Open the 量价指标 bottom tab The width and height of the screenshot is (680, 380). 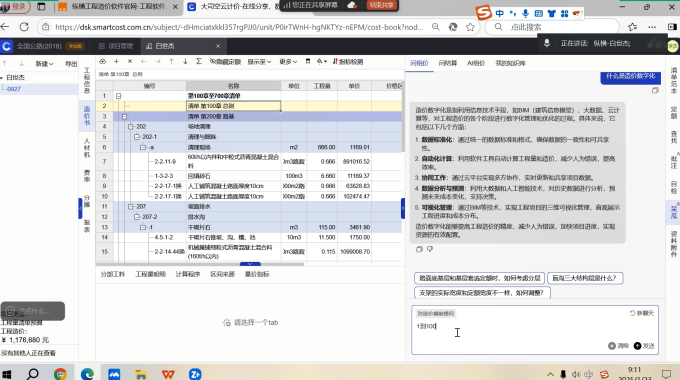[257, 274]
